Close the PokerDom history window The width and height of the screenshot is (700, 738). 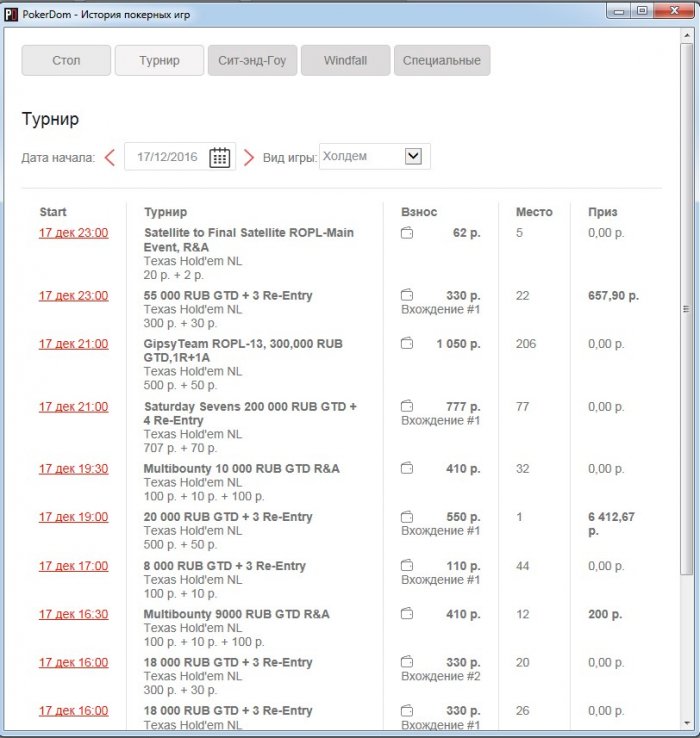[x=674, y=11]
